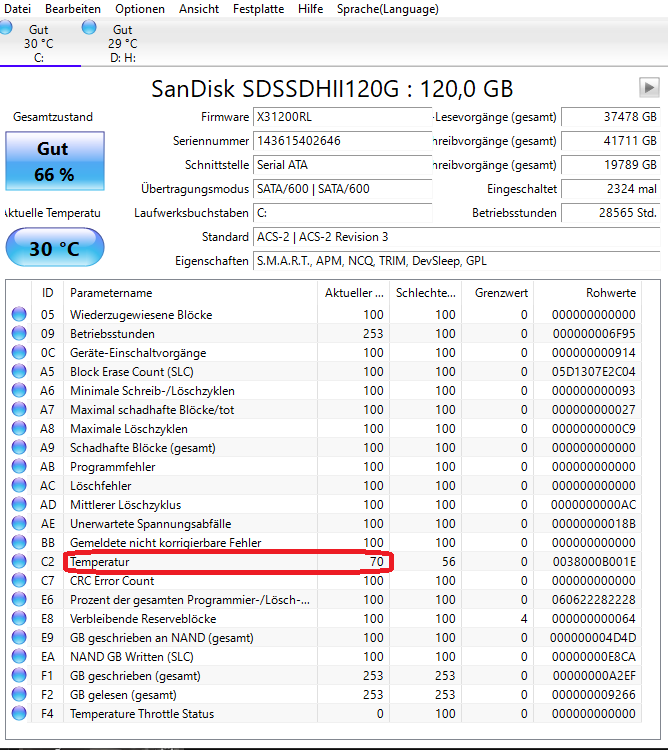
Task: Click the Schnittstelle field Serial ATA
Action: click(x=342, y=165)
